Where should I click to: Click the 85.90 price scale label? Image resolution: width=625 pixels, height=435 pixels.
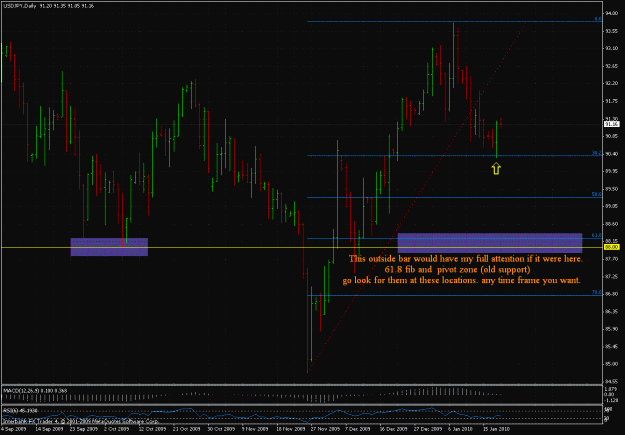pyautogui.click(x=611, y=329)
